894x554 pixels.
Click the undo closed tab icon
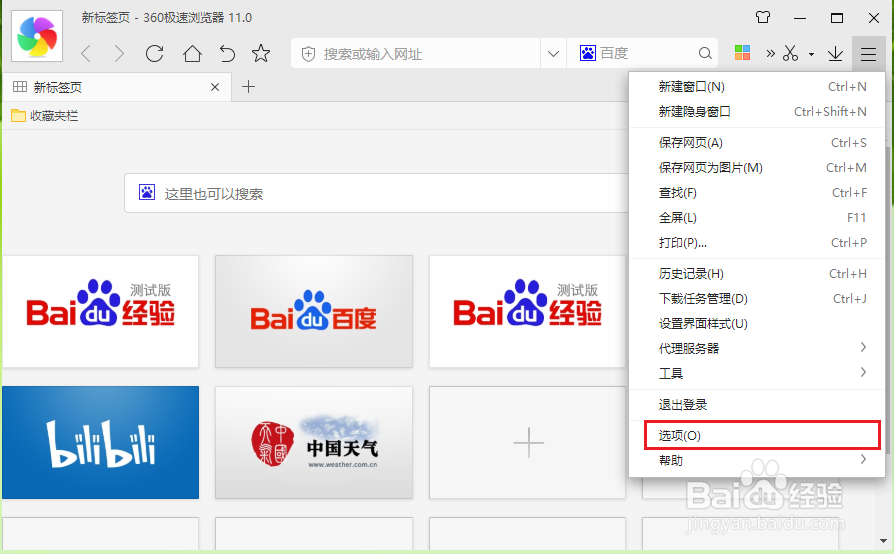tap(227, 54)
